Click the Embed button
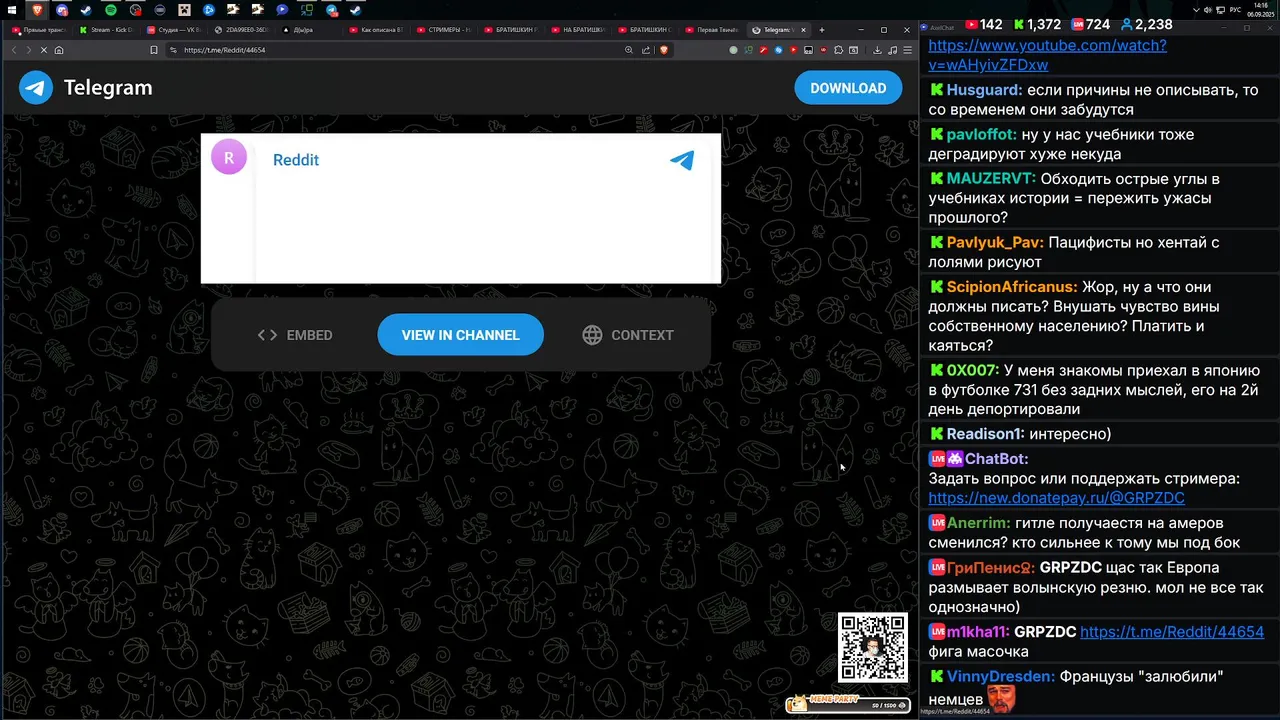 click(x=295, y=335)
